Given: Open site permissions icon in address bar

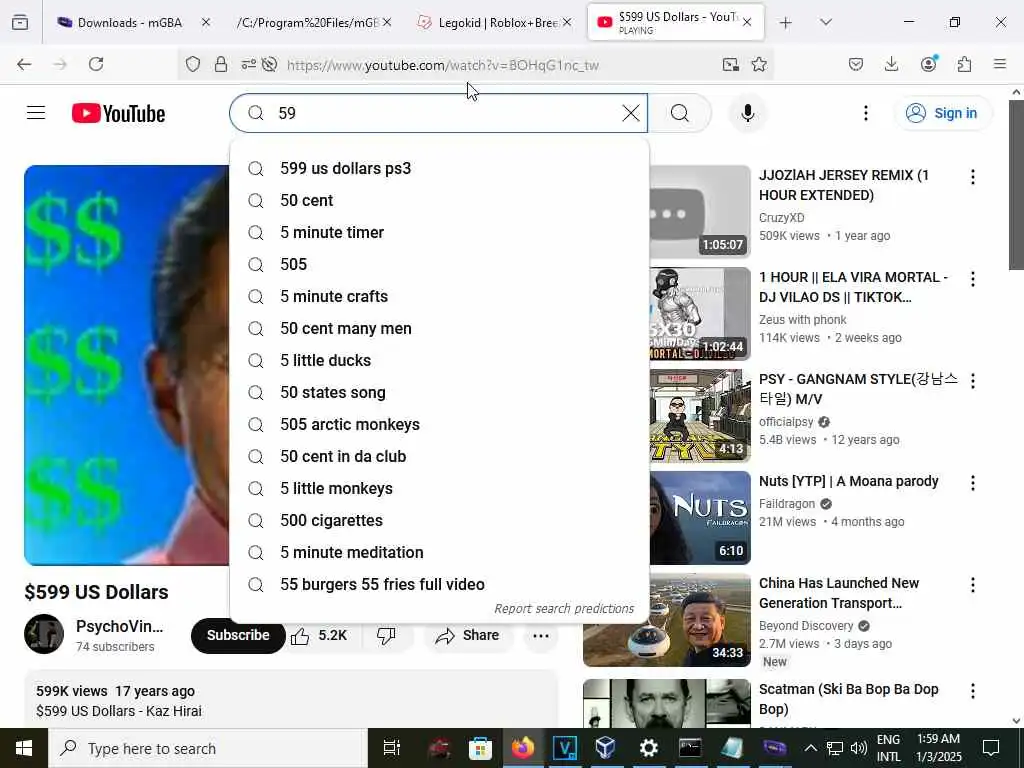Looking at the screenshot, I should click(249, 64).
